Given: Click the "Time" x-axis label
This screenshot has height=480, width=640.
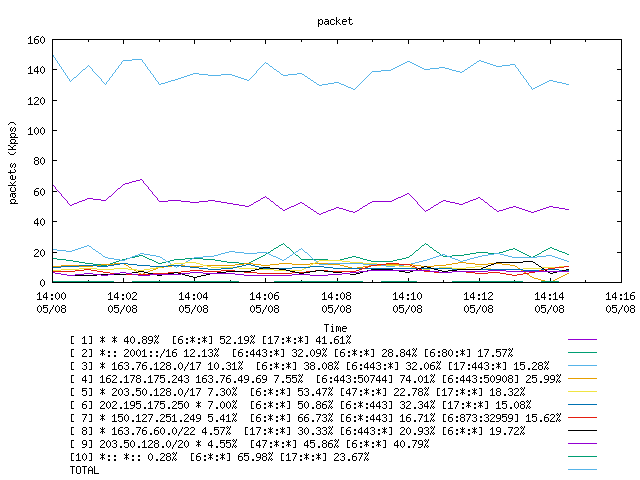Looking at the screenshot, I should pyautogui.click(x=336, y=328).
